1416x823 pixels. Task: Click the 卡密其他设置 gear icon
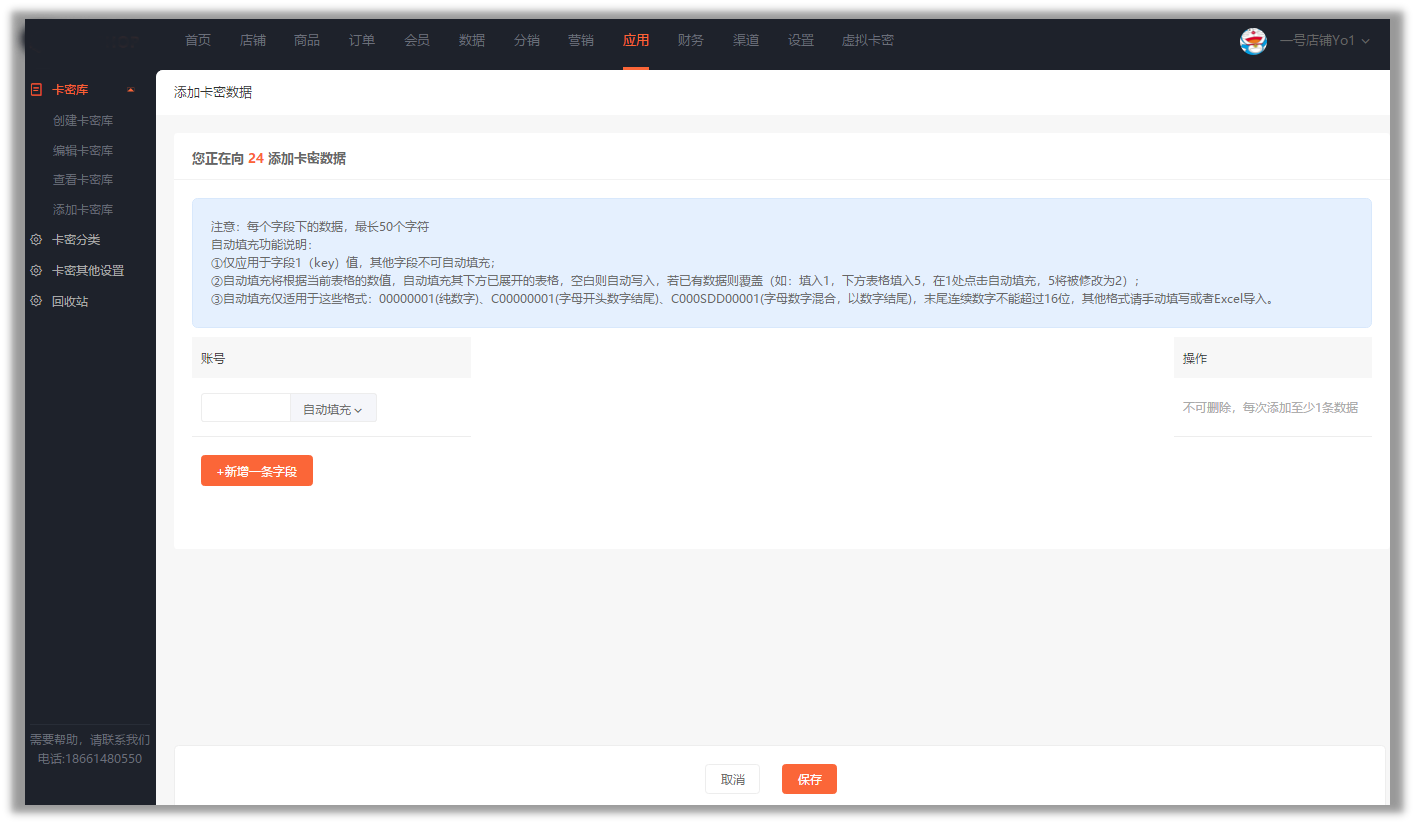click(36, 271)
